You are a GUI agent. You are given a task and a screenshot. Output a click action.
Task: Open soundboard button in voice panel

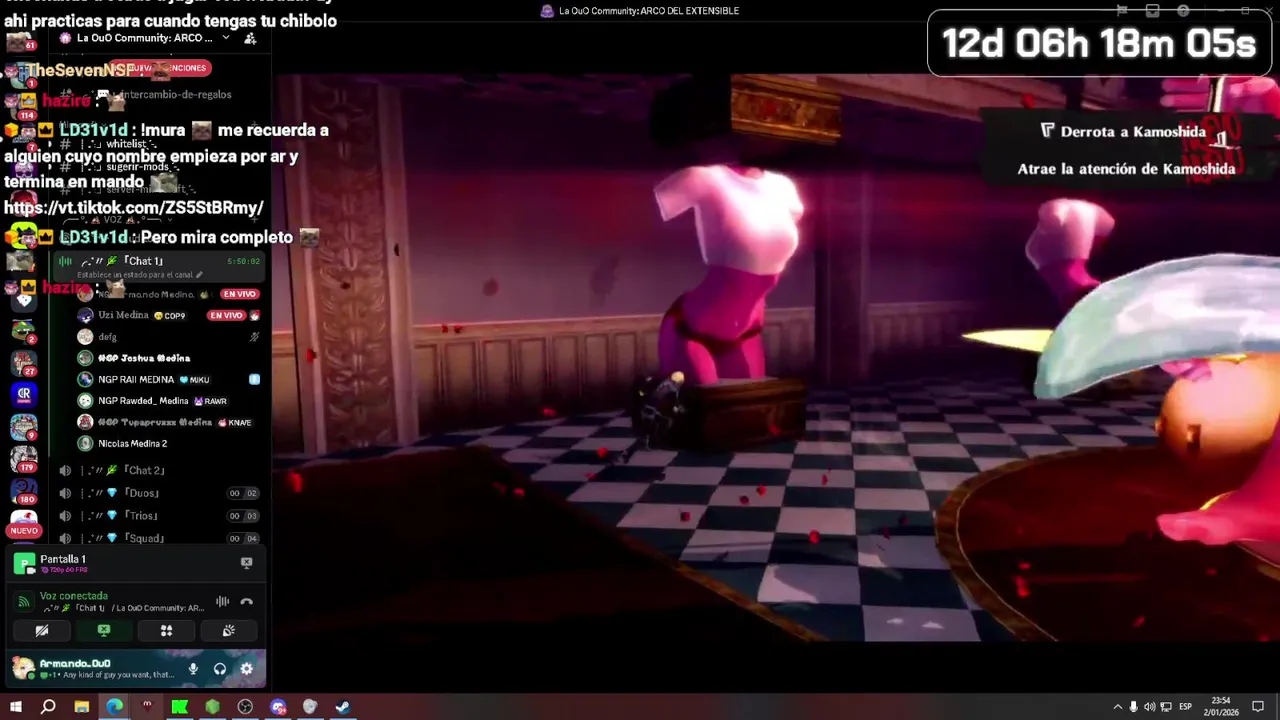[228, 631]
